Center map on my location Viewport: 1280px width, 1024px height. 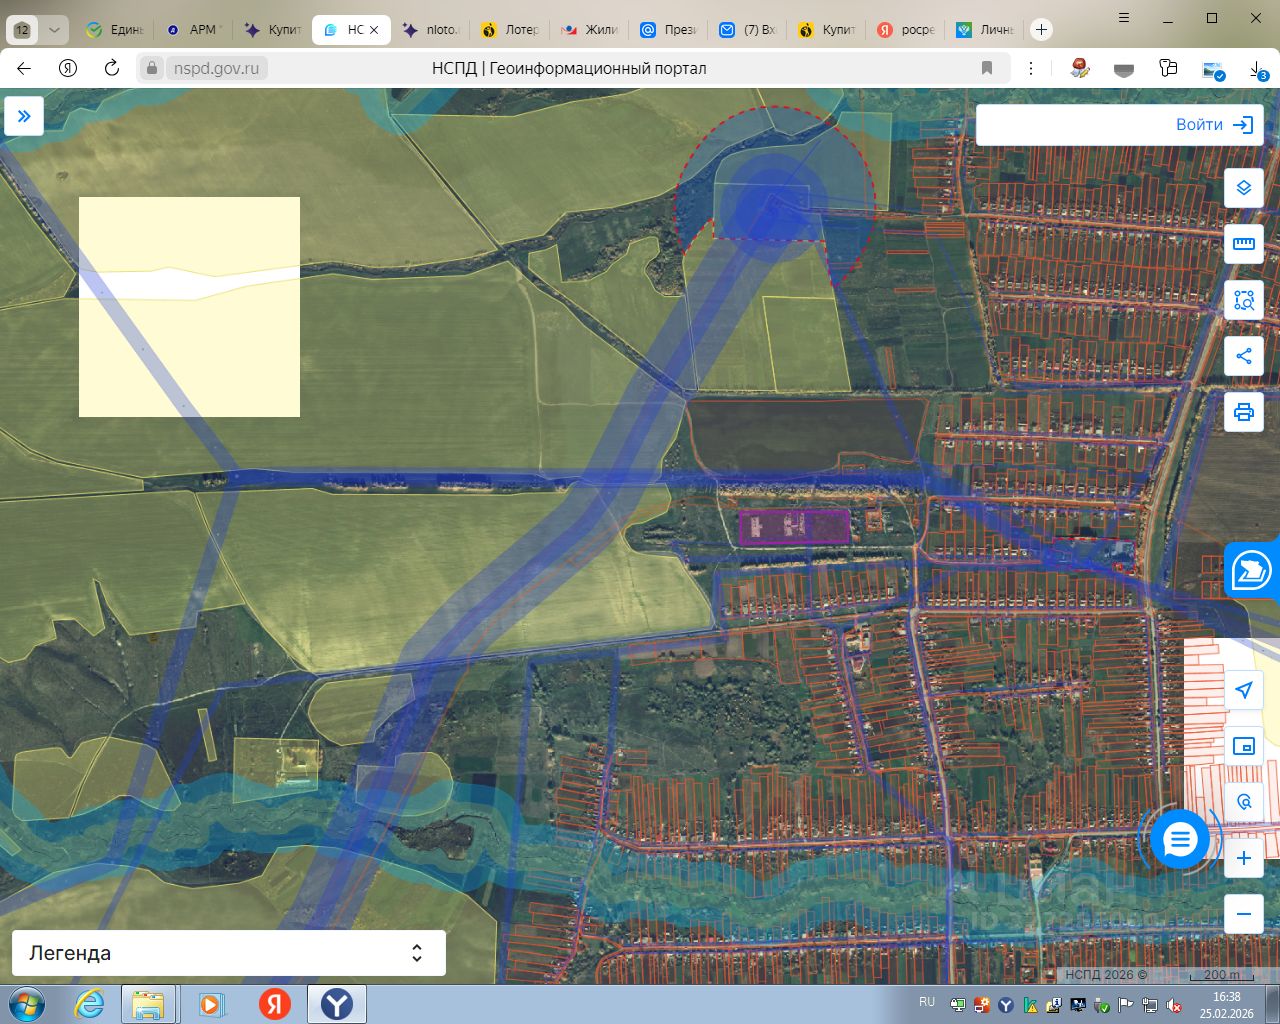[1243, 690]
